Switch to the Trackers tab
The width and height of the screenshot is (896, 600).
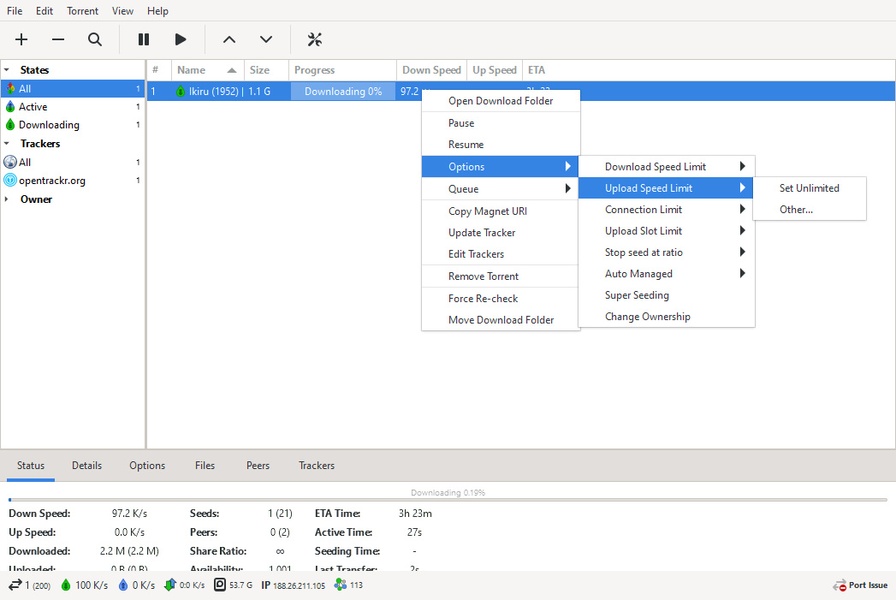coord(317,466)
